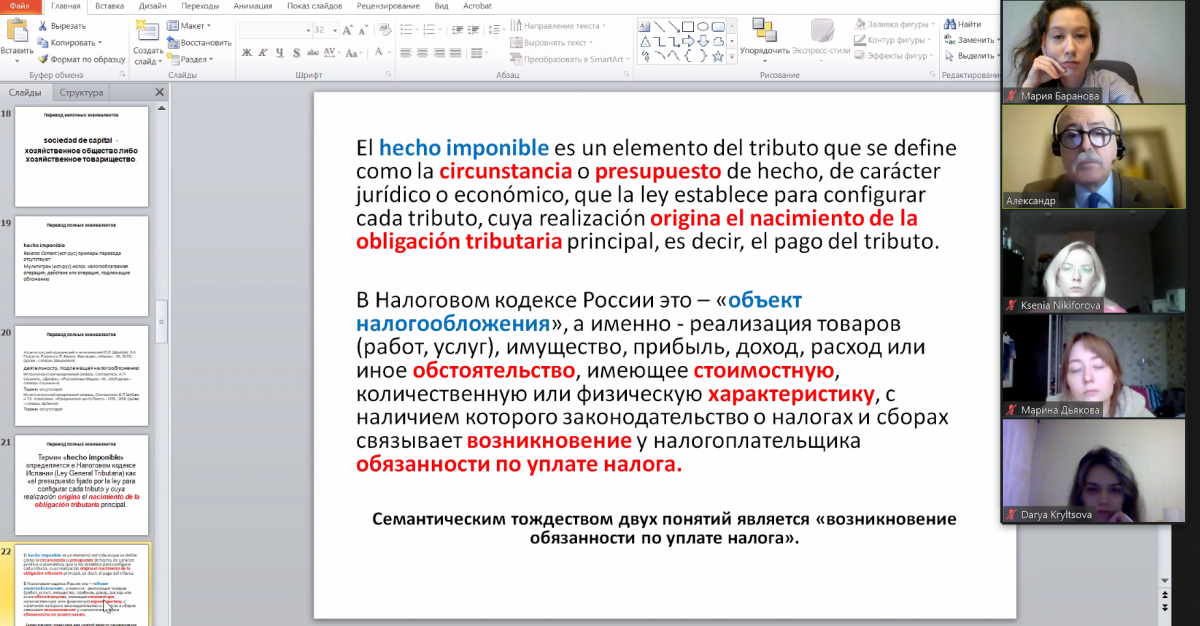
Task: Click the decrease indent icon
Action: [x=457, y=30]
